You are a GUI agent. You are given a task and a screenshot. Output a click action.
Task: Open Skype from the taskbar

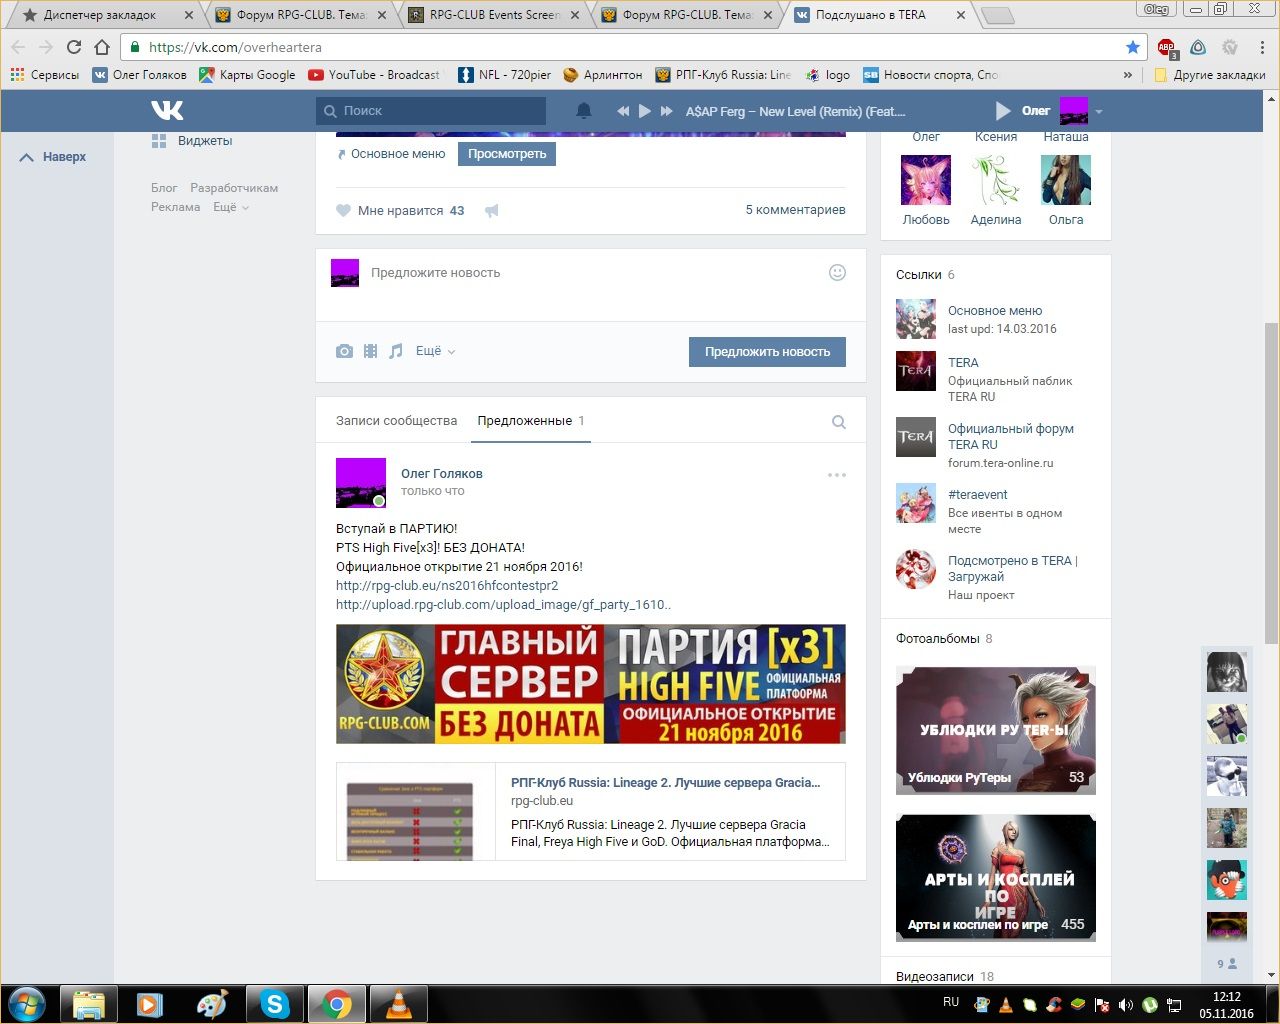274,1003
